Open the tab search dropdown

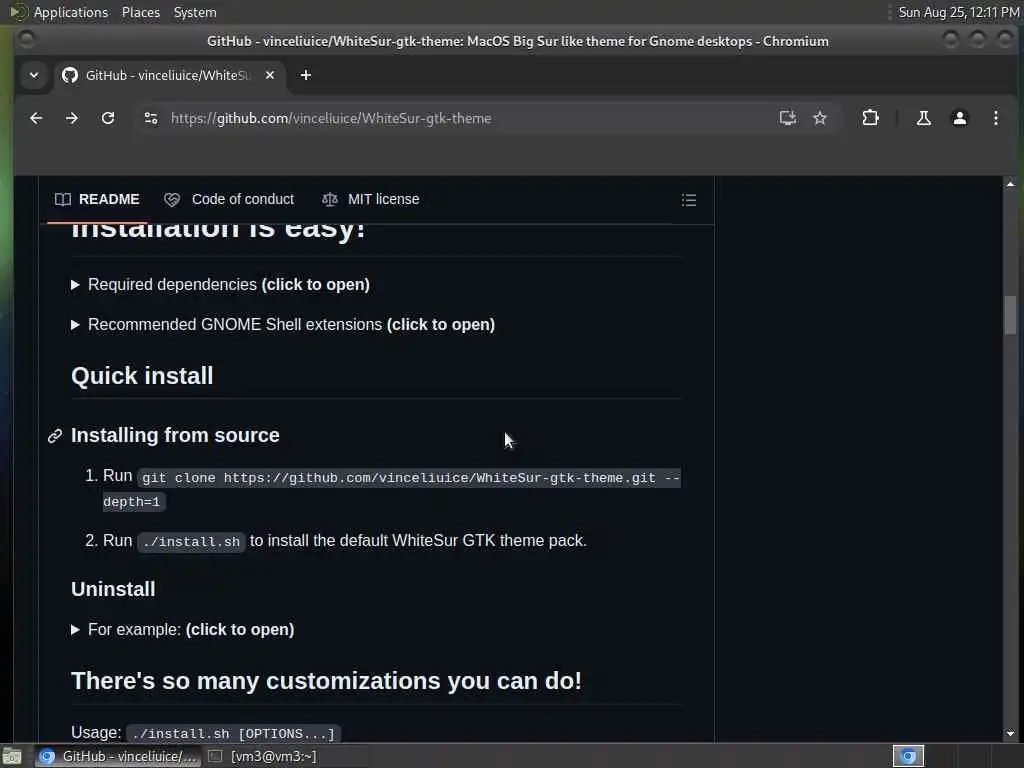[x=34, y=75]
